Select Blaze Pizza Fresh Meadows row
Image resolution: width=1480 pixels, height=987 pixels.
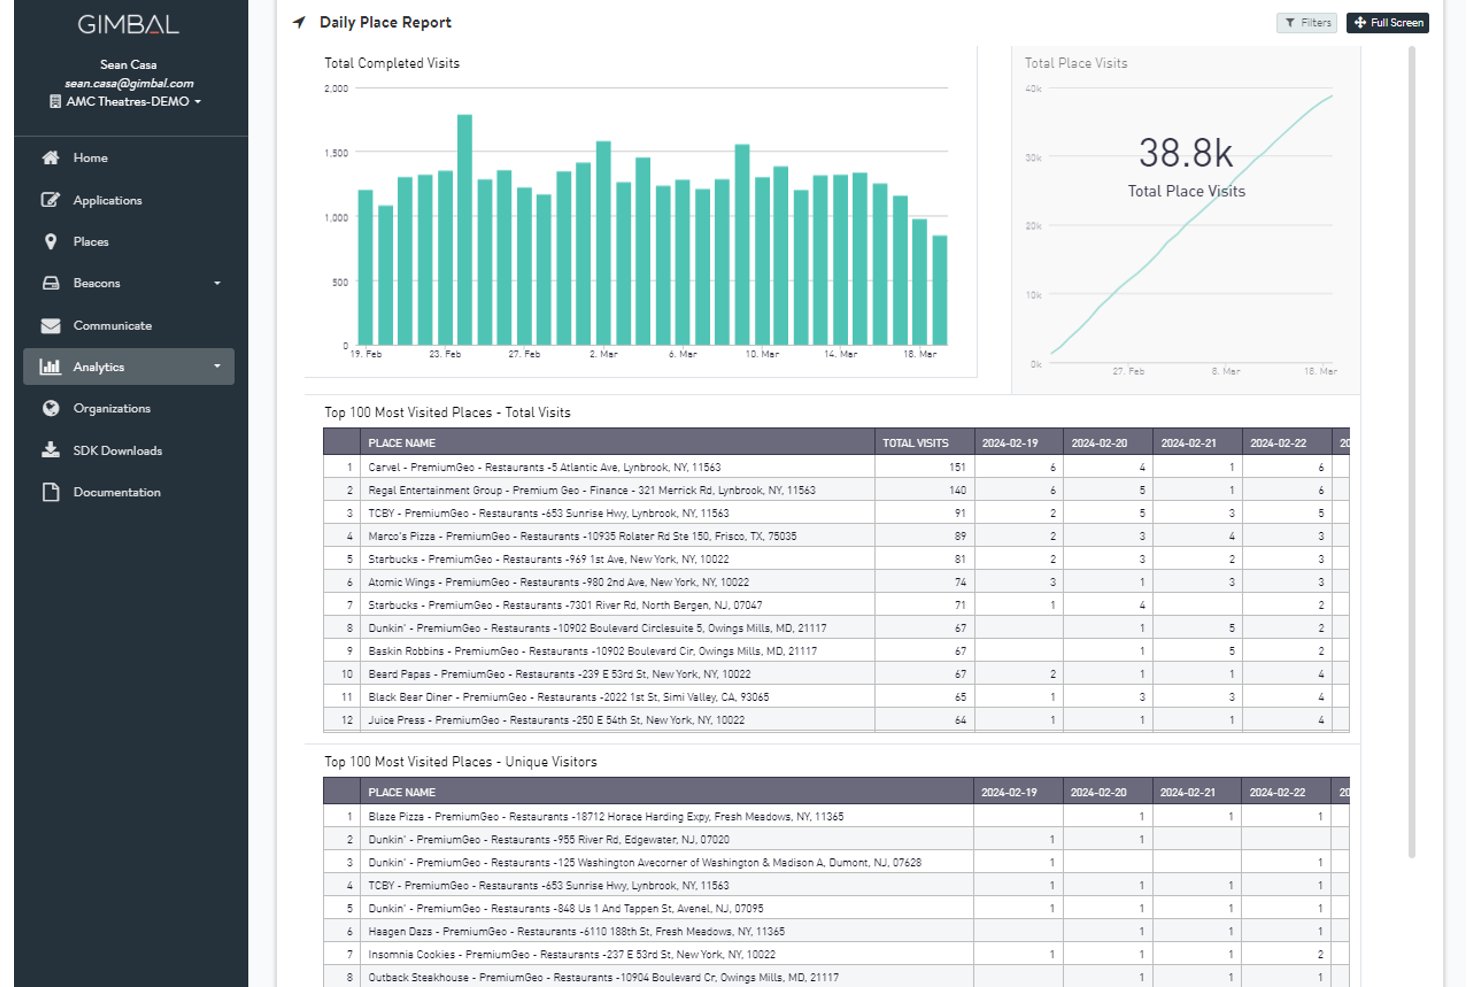pyautogui.click(x=836, y=816)
